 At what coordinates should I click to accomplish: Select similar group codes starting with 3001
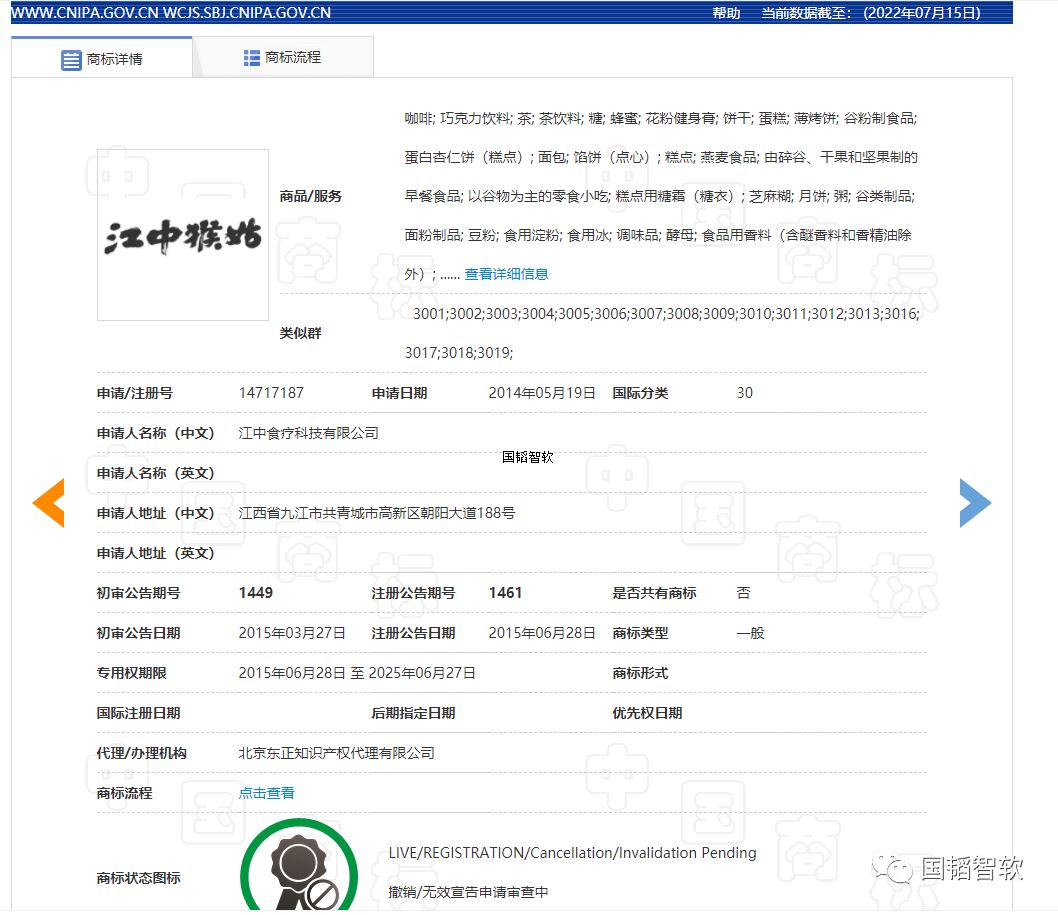coord(662,333)
